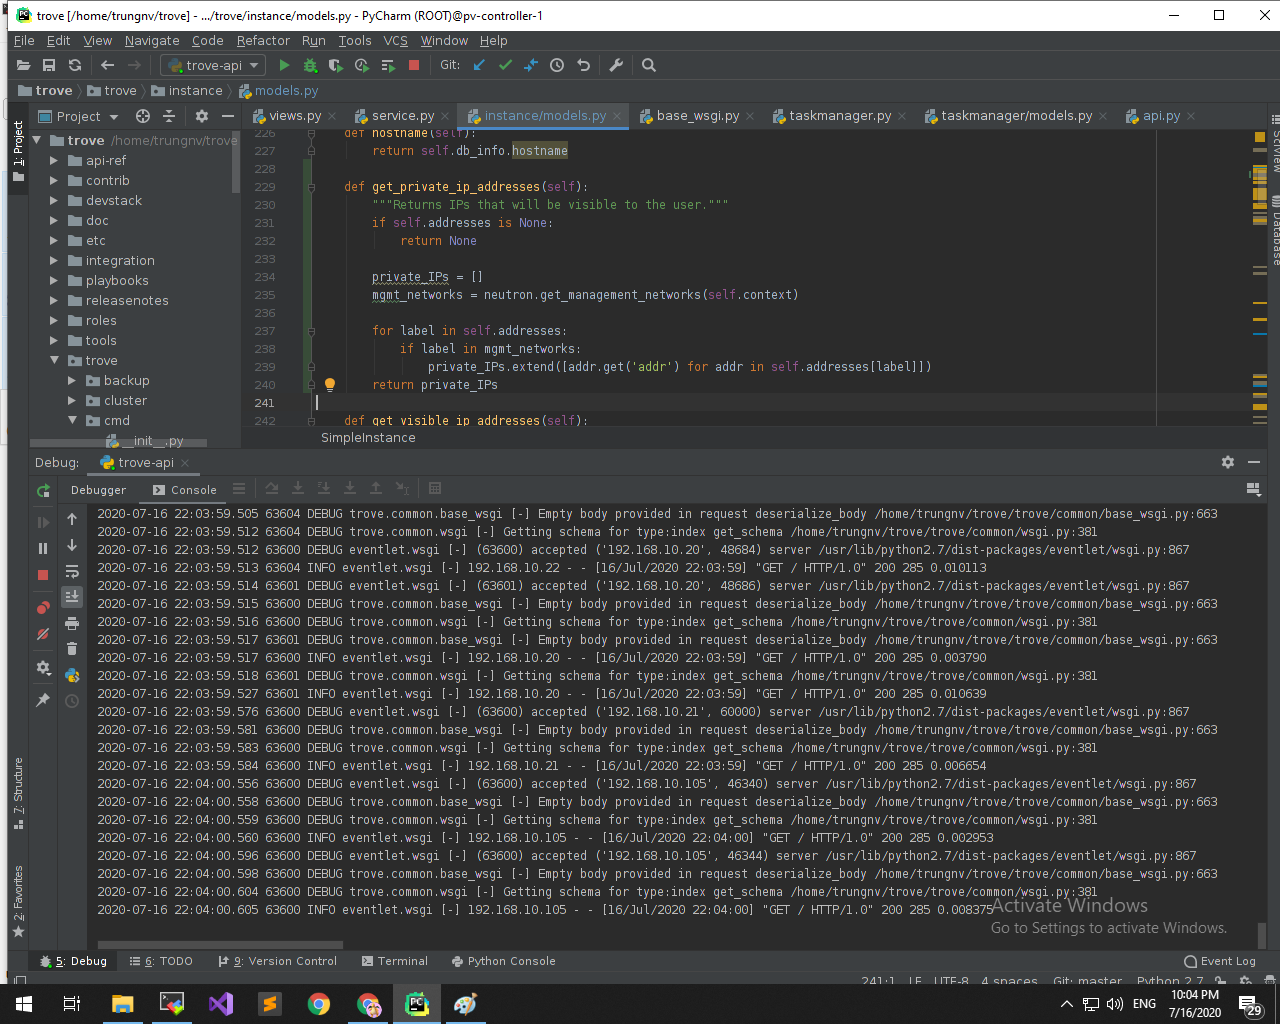Open the Refactor menu
This screenshot has height=1024, width=1280.
pos(263,40)
